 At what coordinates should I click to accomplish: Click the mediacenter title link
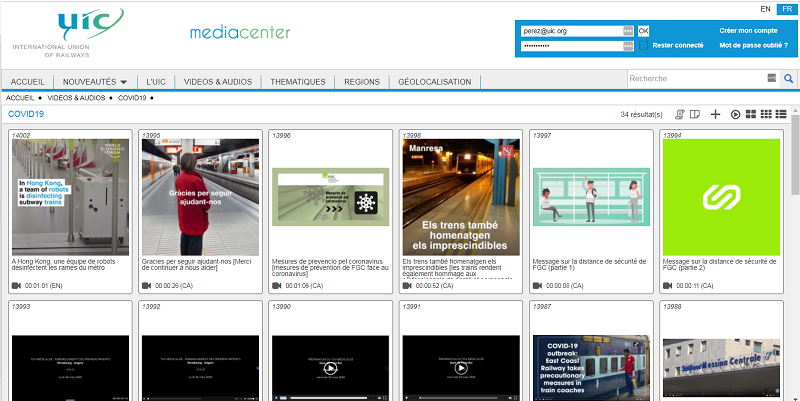(x=240, y=33)
